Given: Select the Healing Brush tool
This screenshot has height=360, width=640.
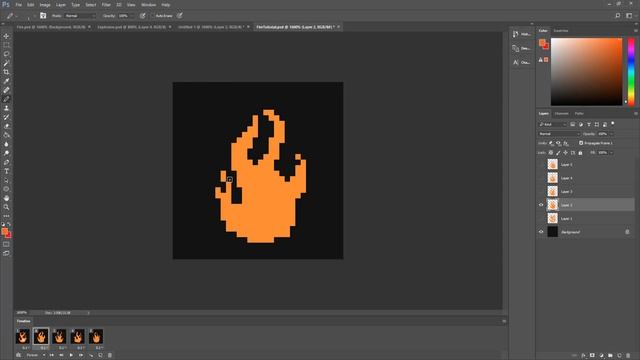Looking at the screenshot, I should (x=6, y=90).
